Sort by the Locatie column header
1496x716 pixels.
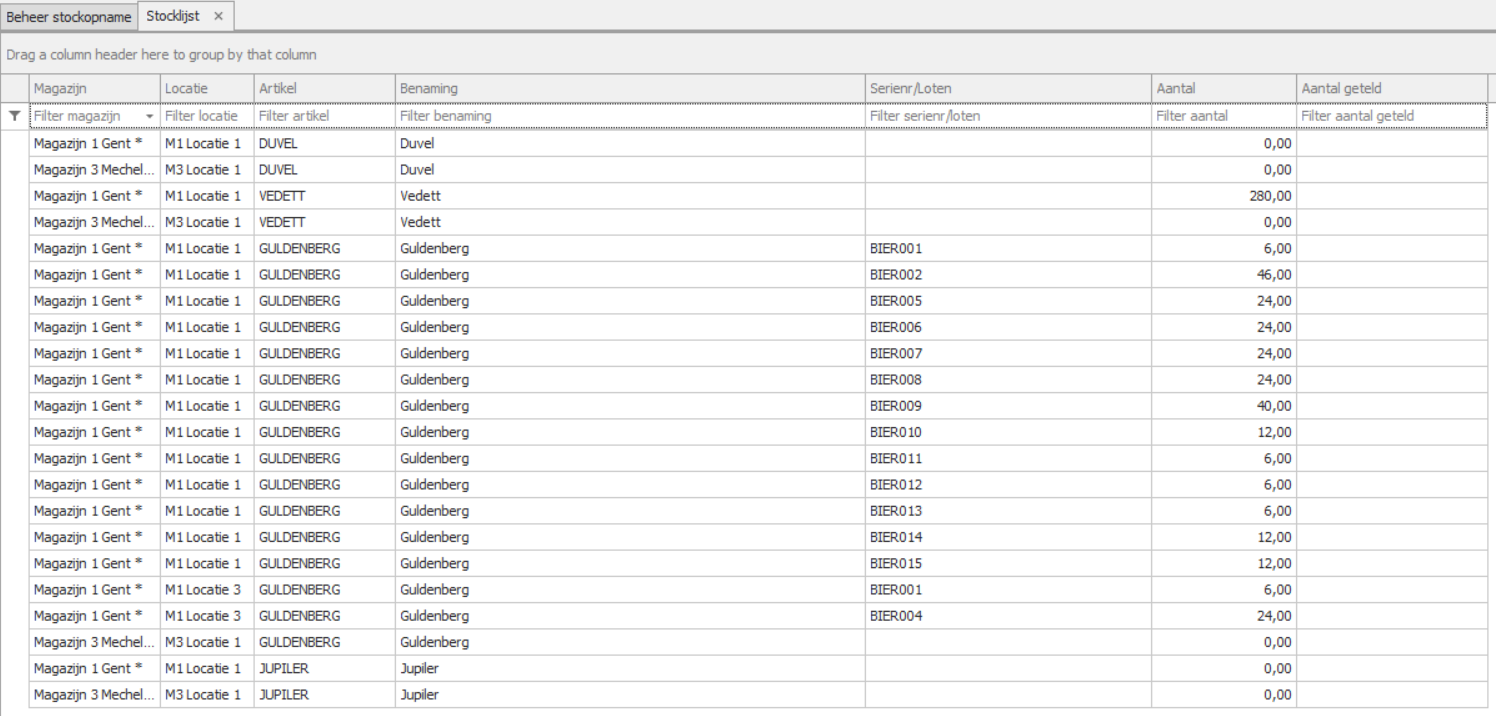click(x=206, y=89)
